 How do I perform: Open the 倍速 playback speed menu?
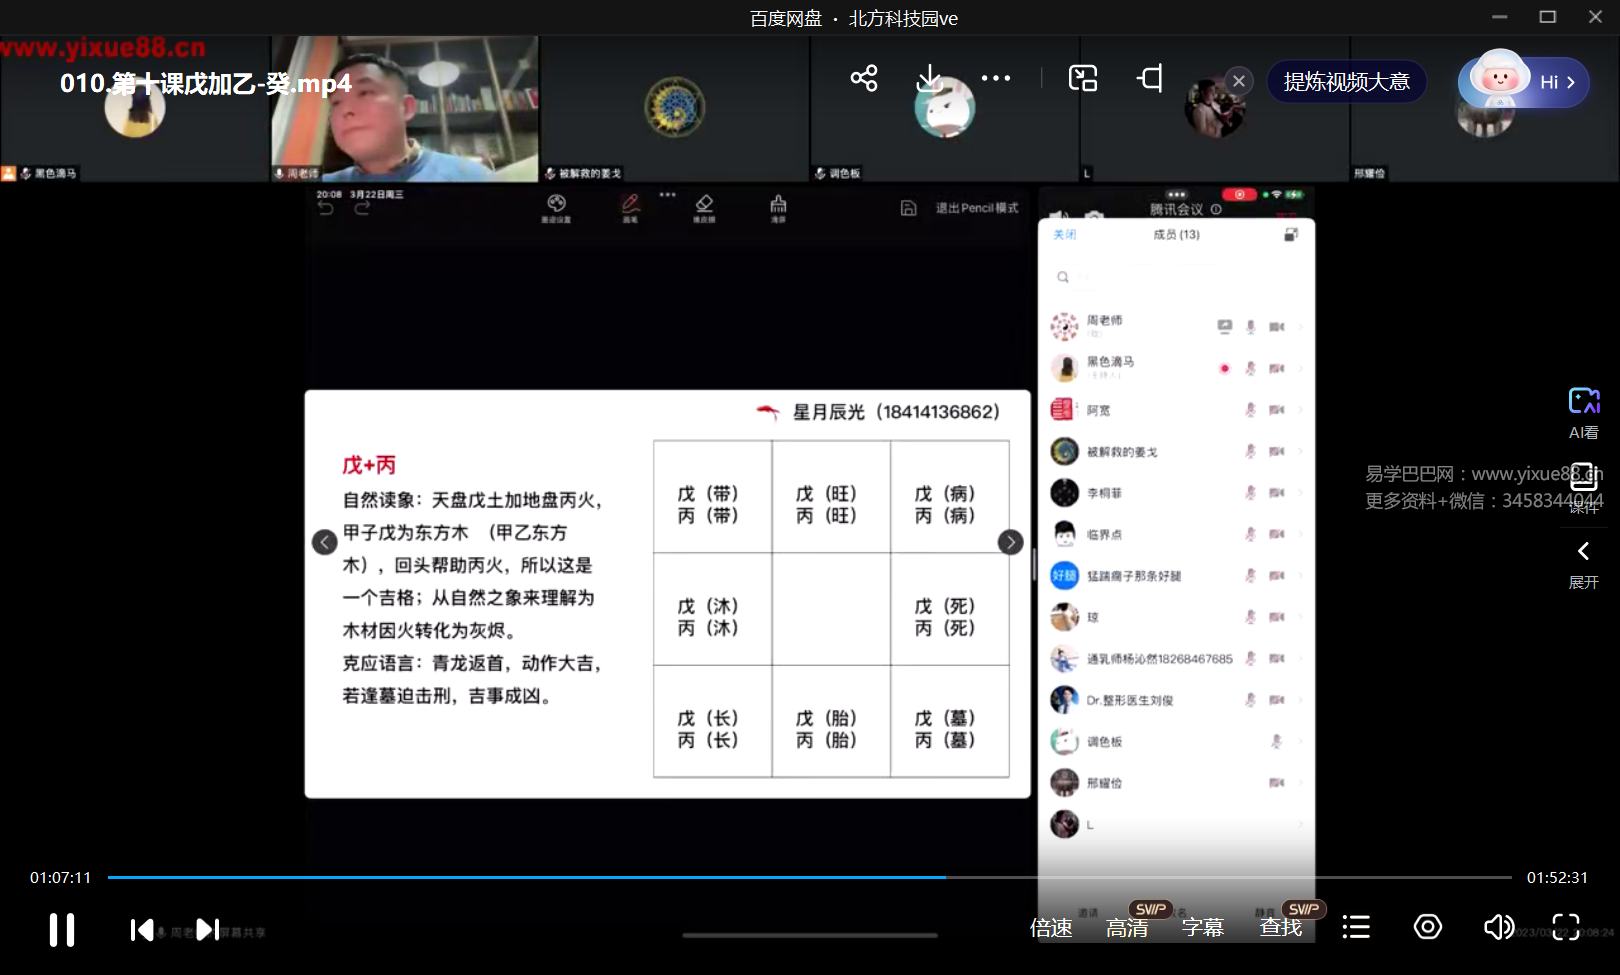click(1052, 927)
